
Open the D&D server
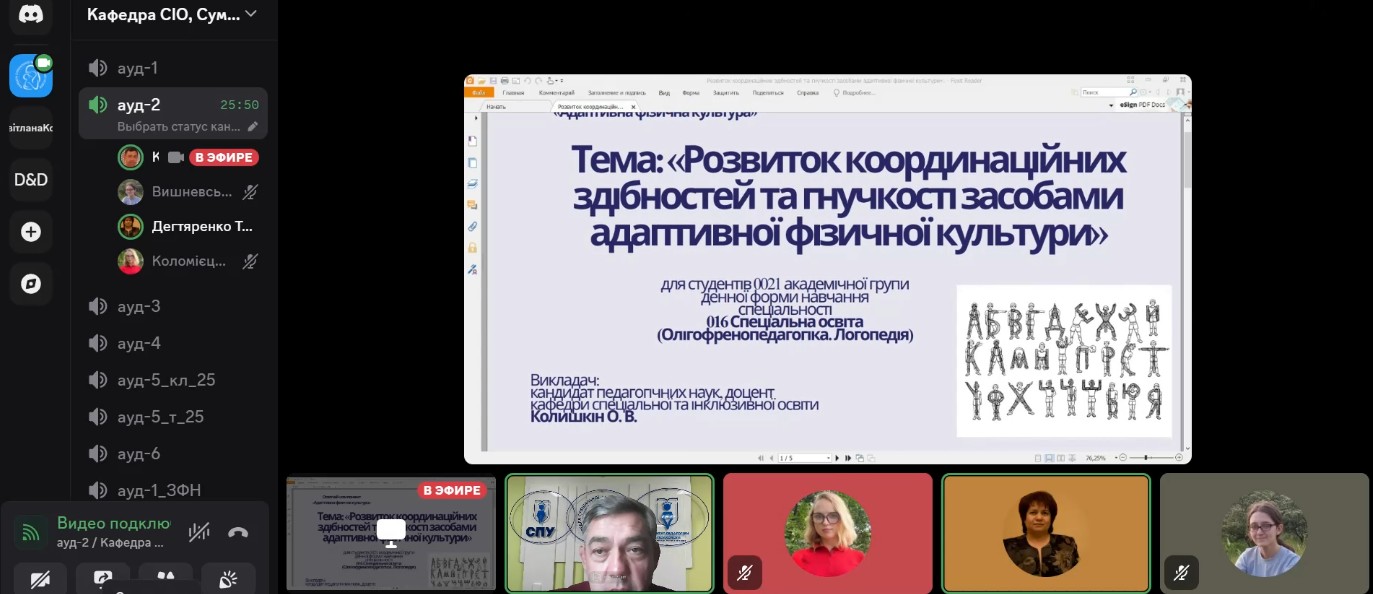click(x=31, y=180)
